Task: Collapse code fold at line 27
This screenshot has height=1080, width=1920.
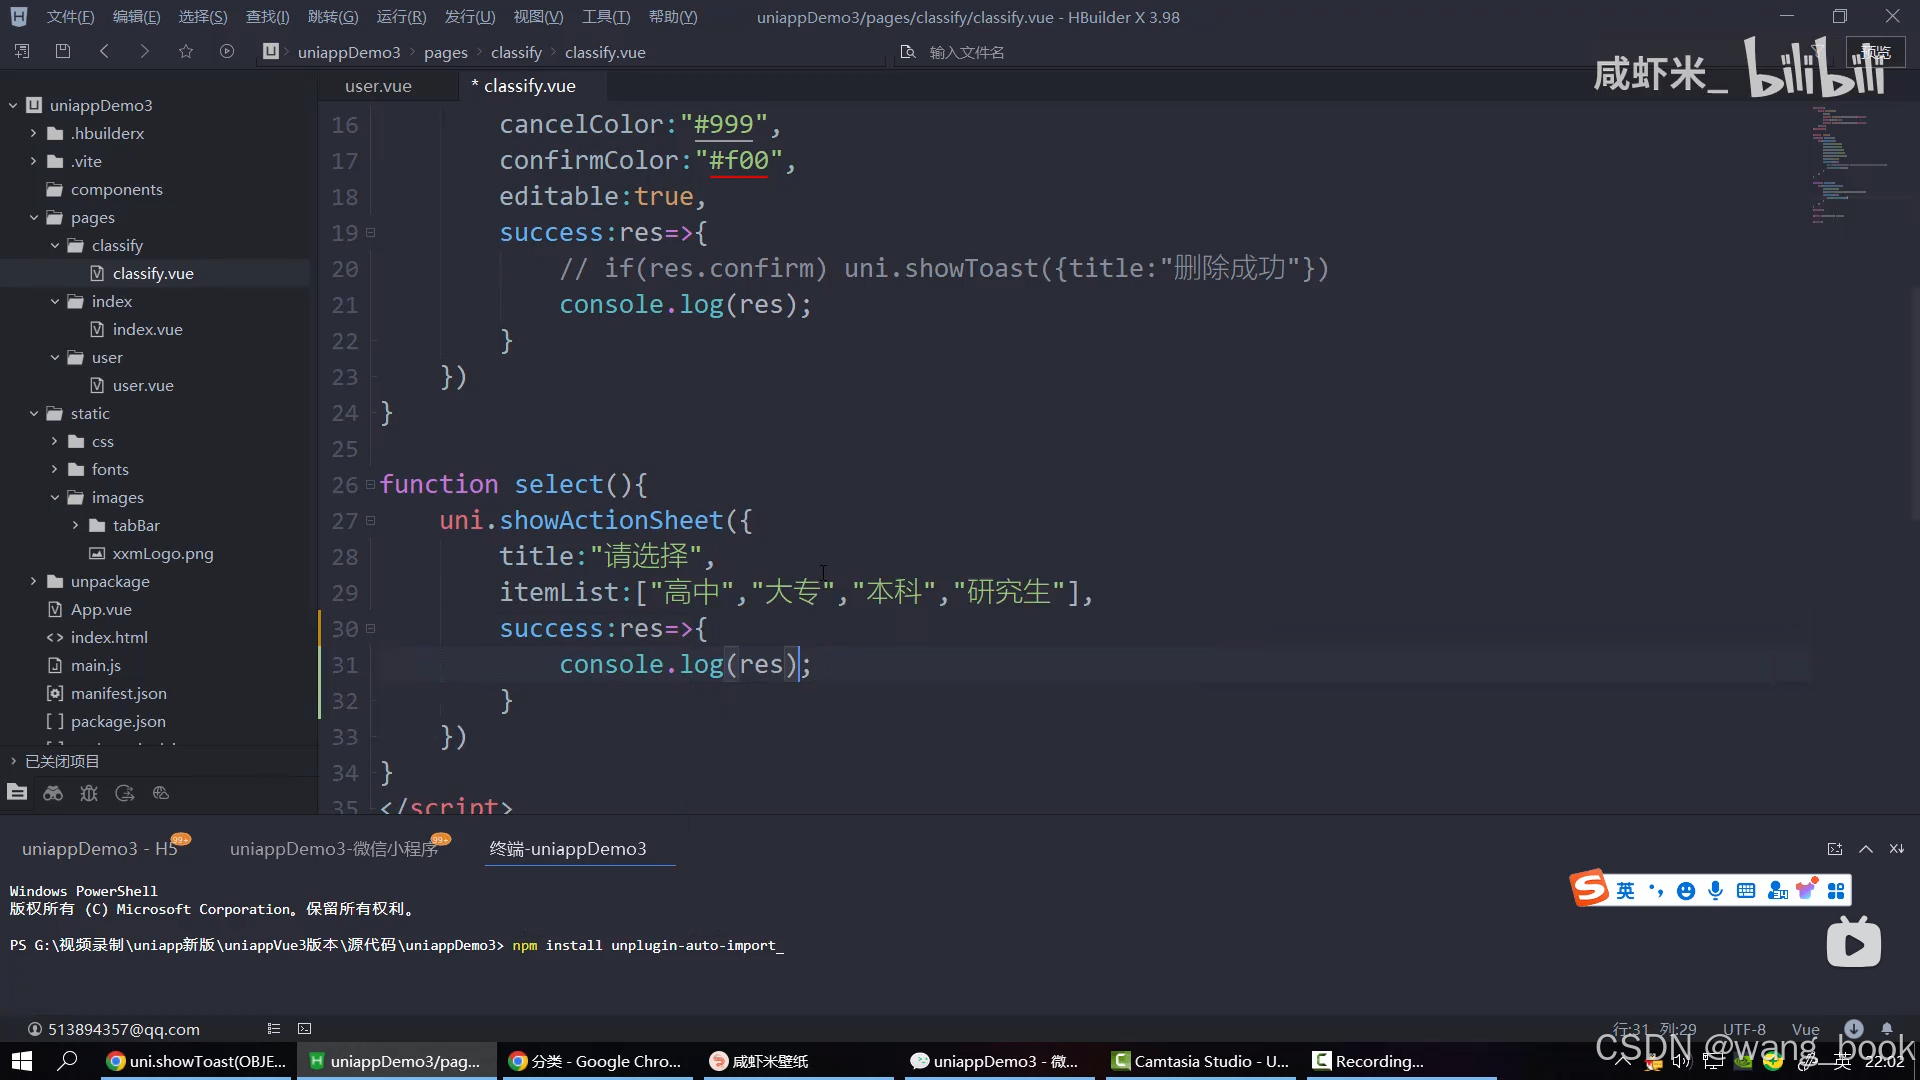Action: 370,521
